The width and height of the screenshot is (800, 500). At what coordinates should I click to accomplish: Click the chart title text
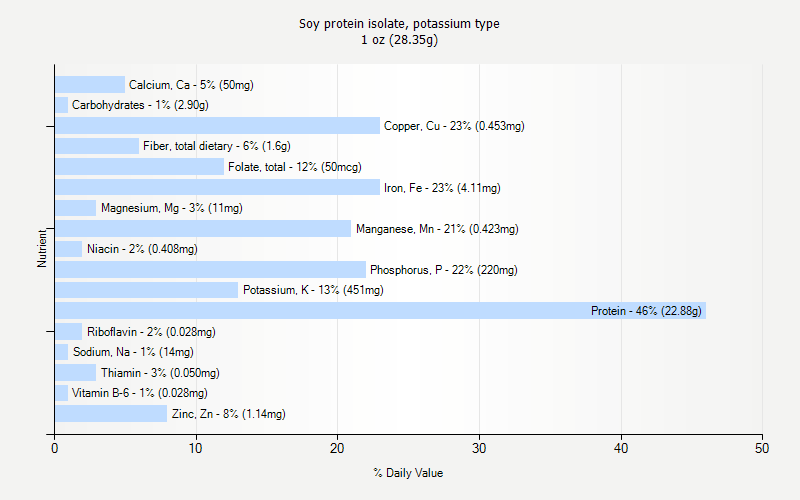tap(399, 31)
